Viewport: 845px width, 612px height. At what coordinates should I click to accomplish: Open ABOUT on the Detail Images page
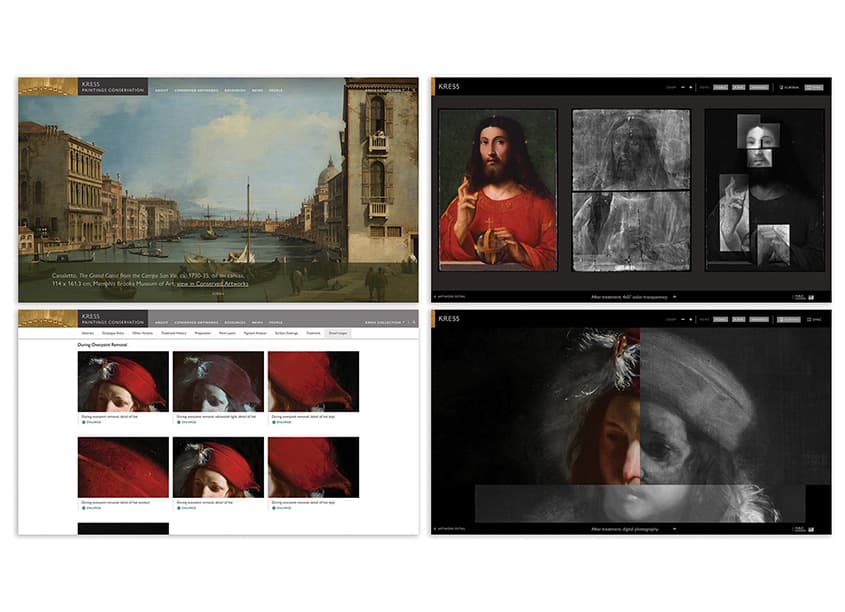coord(162,323)
